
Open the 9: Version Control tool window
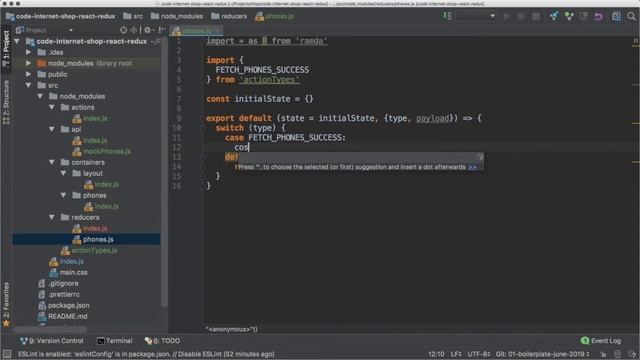point(52,341)
